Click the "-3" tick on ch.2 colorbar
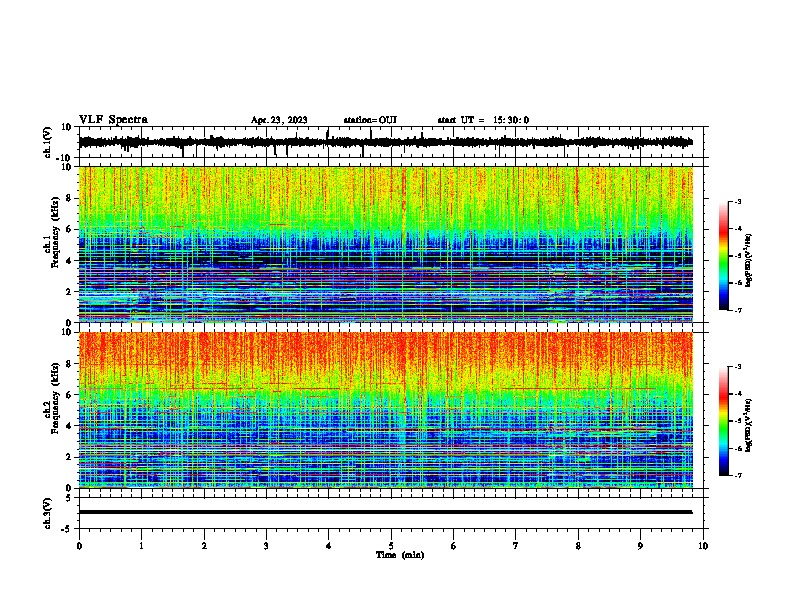This screenshot has width=792, height=612. pos(737,367)
